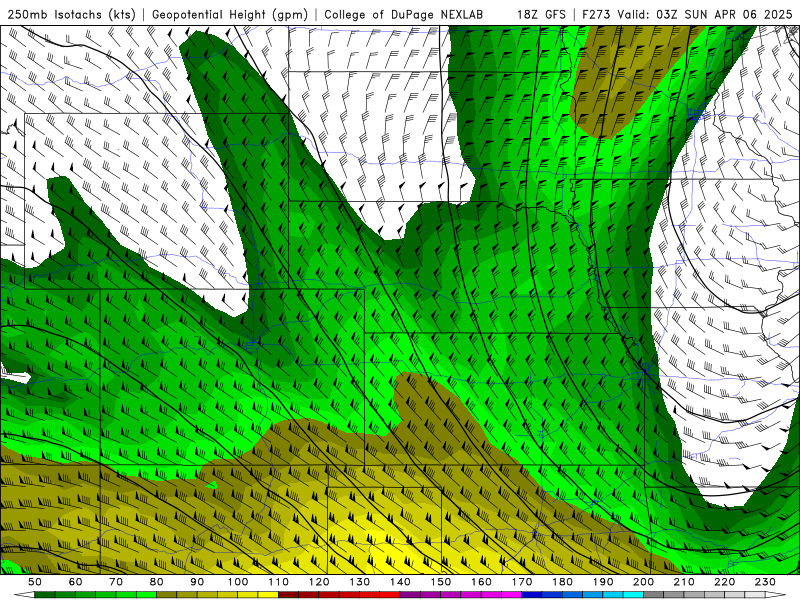Click the dark gray swatch starting at 200
The height and width of the screenshot is (600, 800).
pyautogui.click(x=654, y=595)
